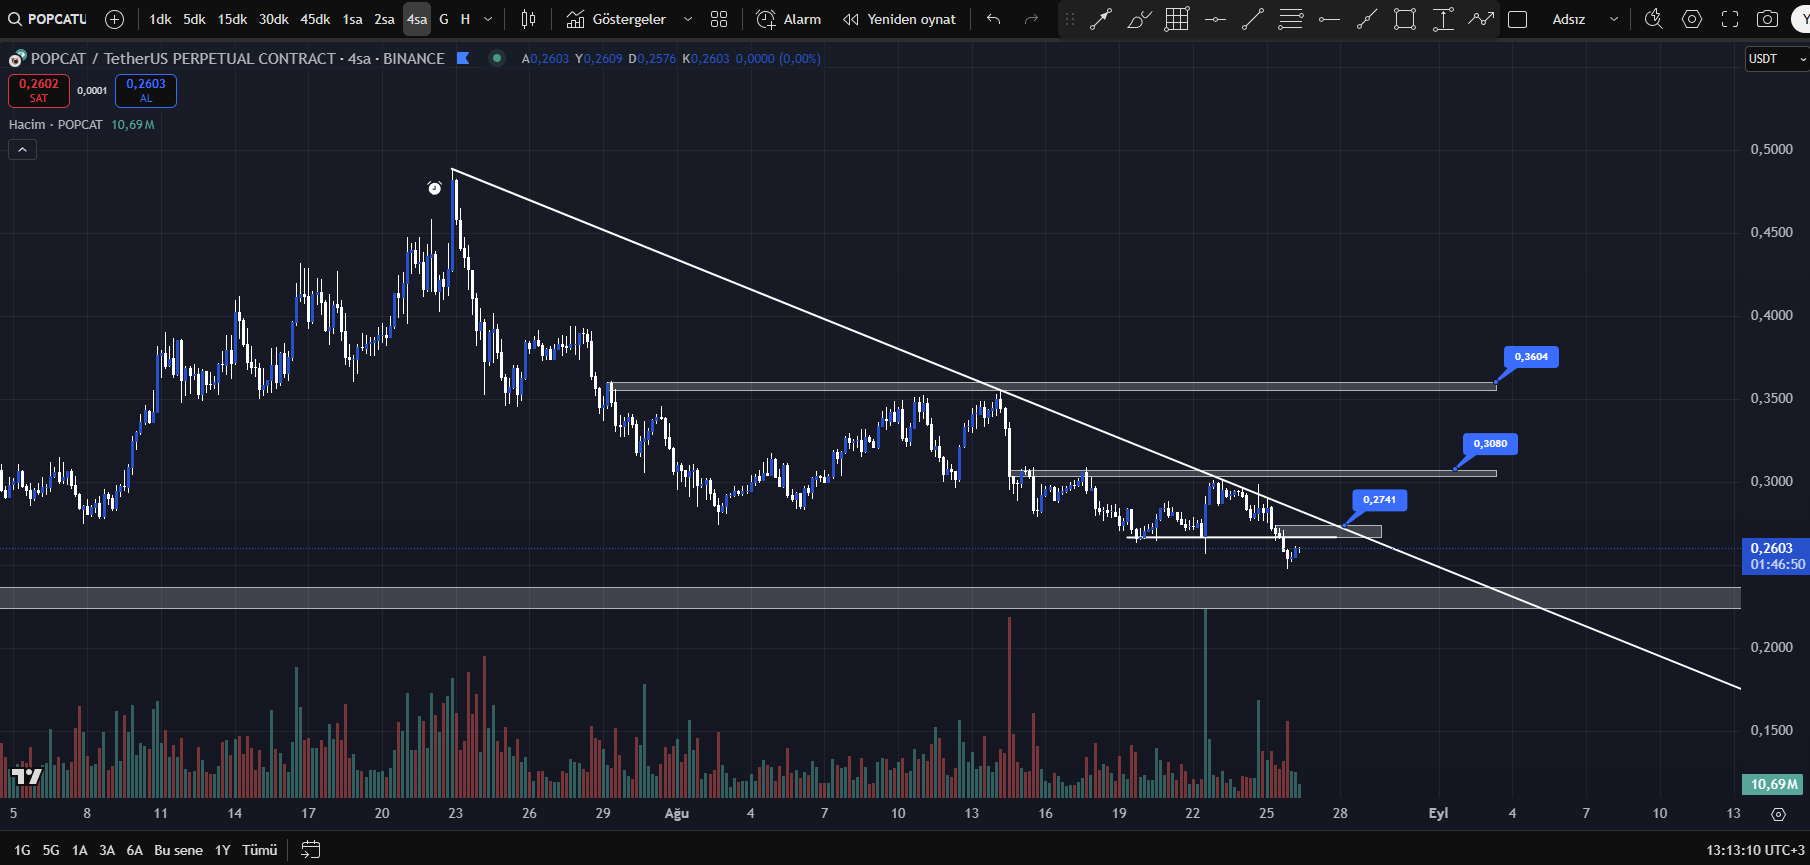
Task: Open the indicator templates grid icon
Action: point(719,19)
